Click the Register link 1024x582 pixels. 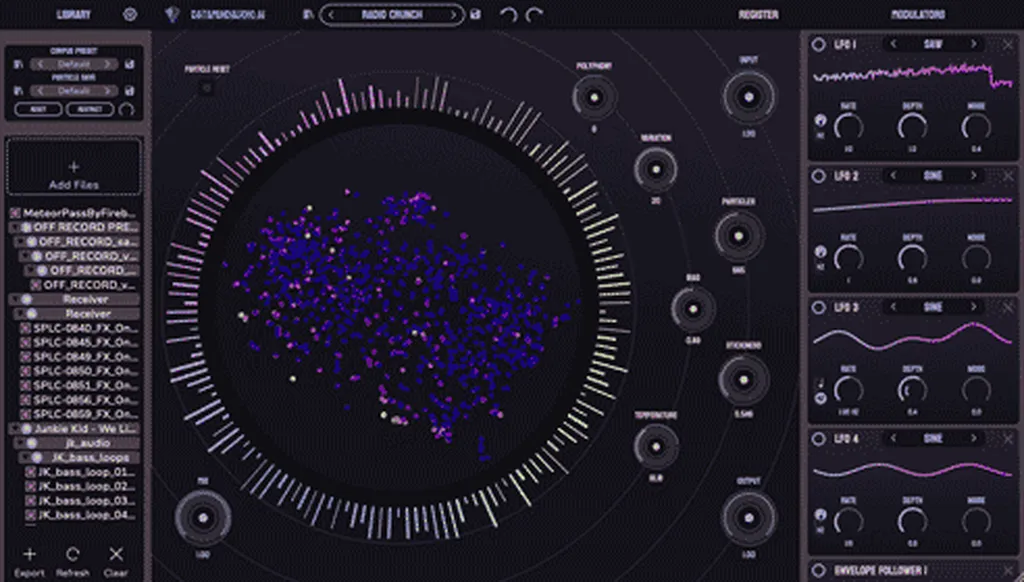point(758,15)
